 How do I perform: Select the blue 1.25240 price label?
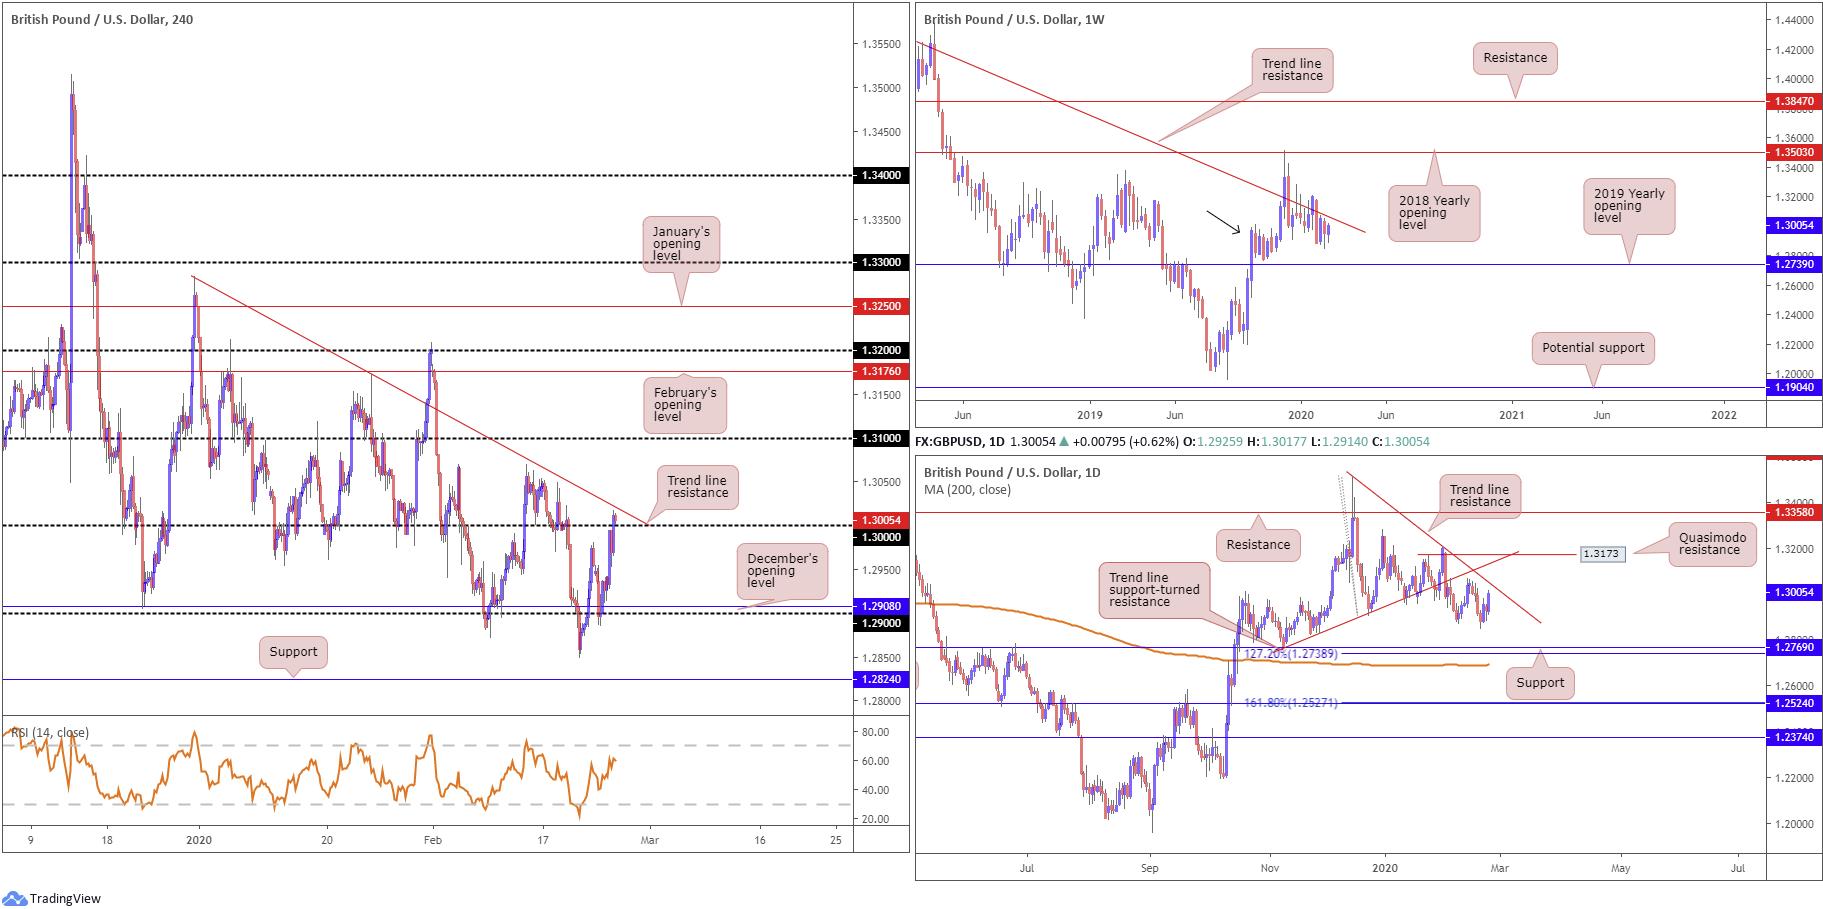pyautogui.click(x=1794, y=703)
